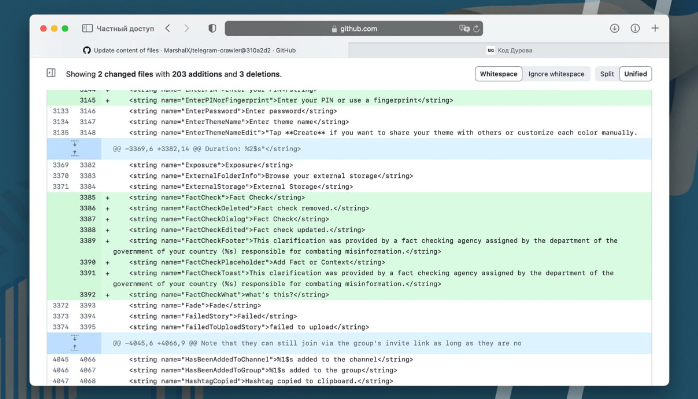The height and width of the screenshot is (399, 698).
Task: Open the privacy shield report icon
Action: point(212,28)
